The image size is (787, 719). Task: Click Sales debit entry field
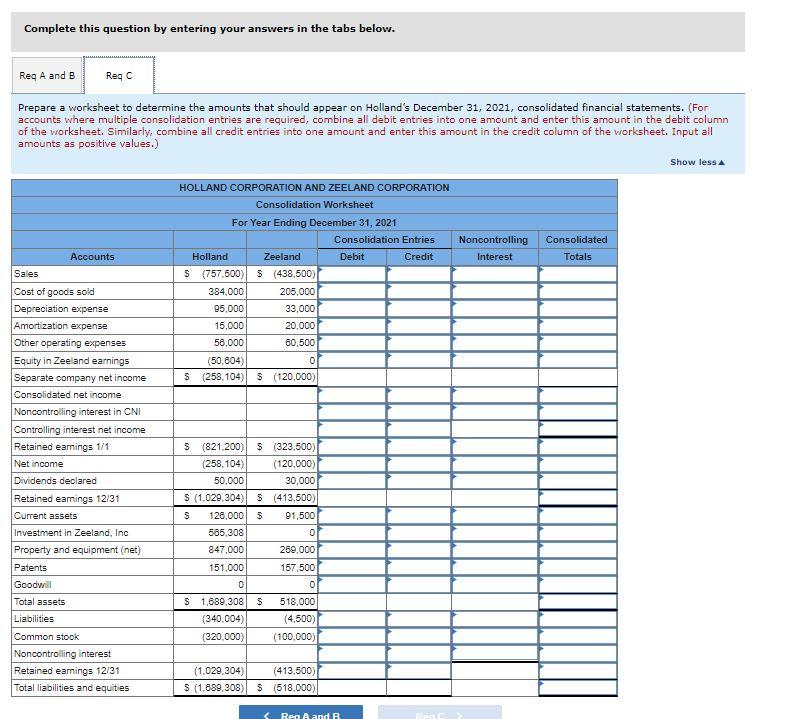[352, 274]
